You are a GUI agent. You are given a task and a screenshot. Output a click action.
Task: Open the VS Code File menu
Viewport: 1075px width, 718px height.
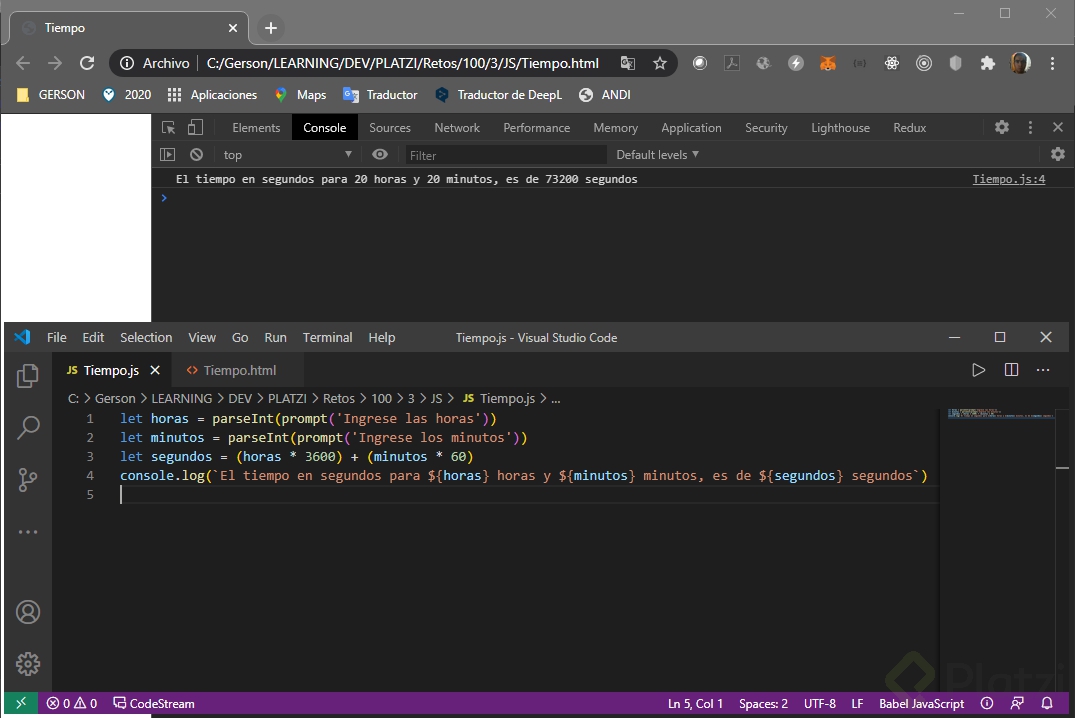(x=56, y=337)
